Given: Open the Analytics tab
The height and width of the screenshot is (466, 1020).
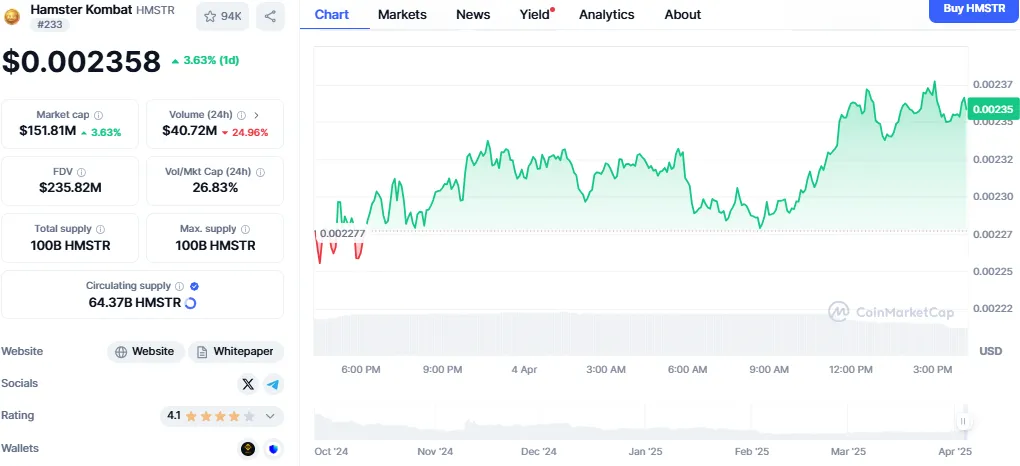Looking at the screenshot, I should point(606,15).
